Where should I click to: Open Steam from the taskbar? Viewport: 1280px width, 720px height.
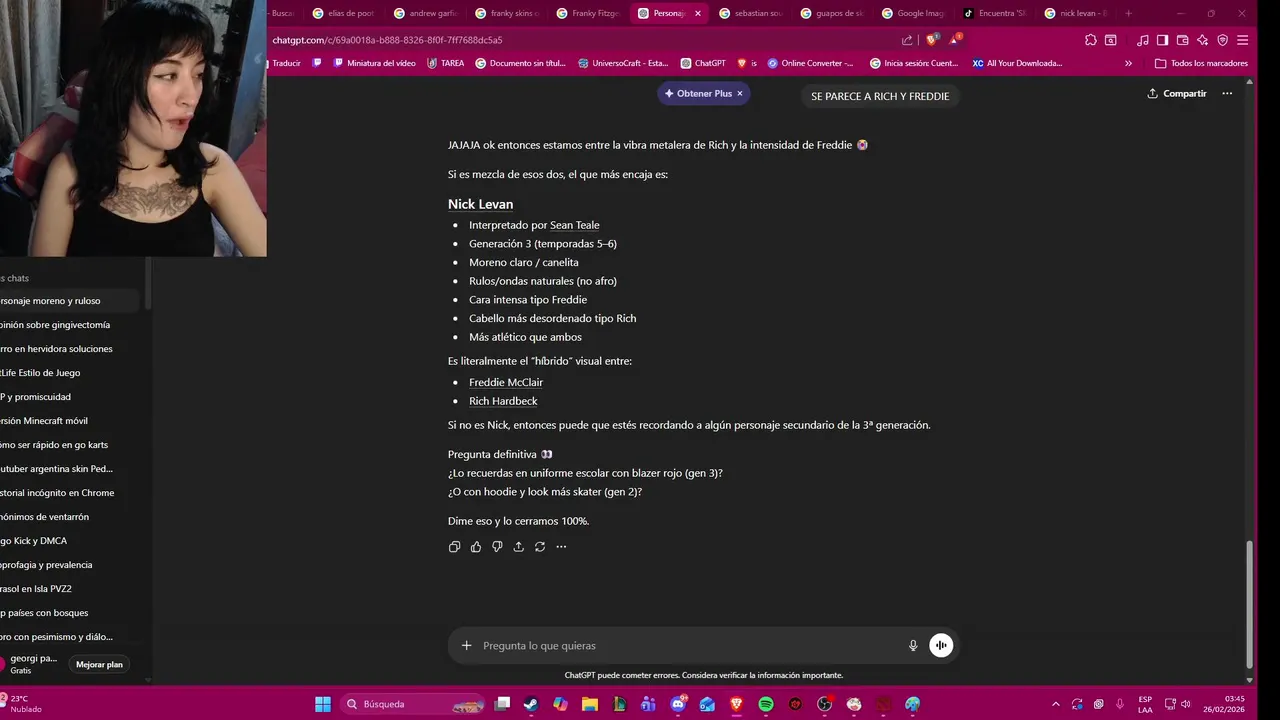click(530, 704)
